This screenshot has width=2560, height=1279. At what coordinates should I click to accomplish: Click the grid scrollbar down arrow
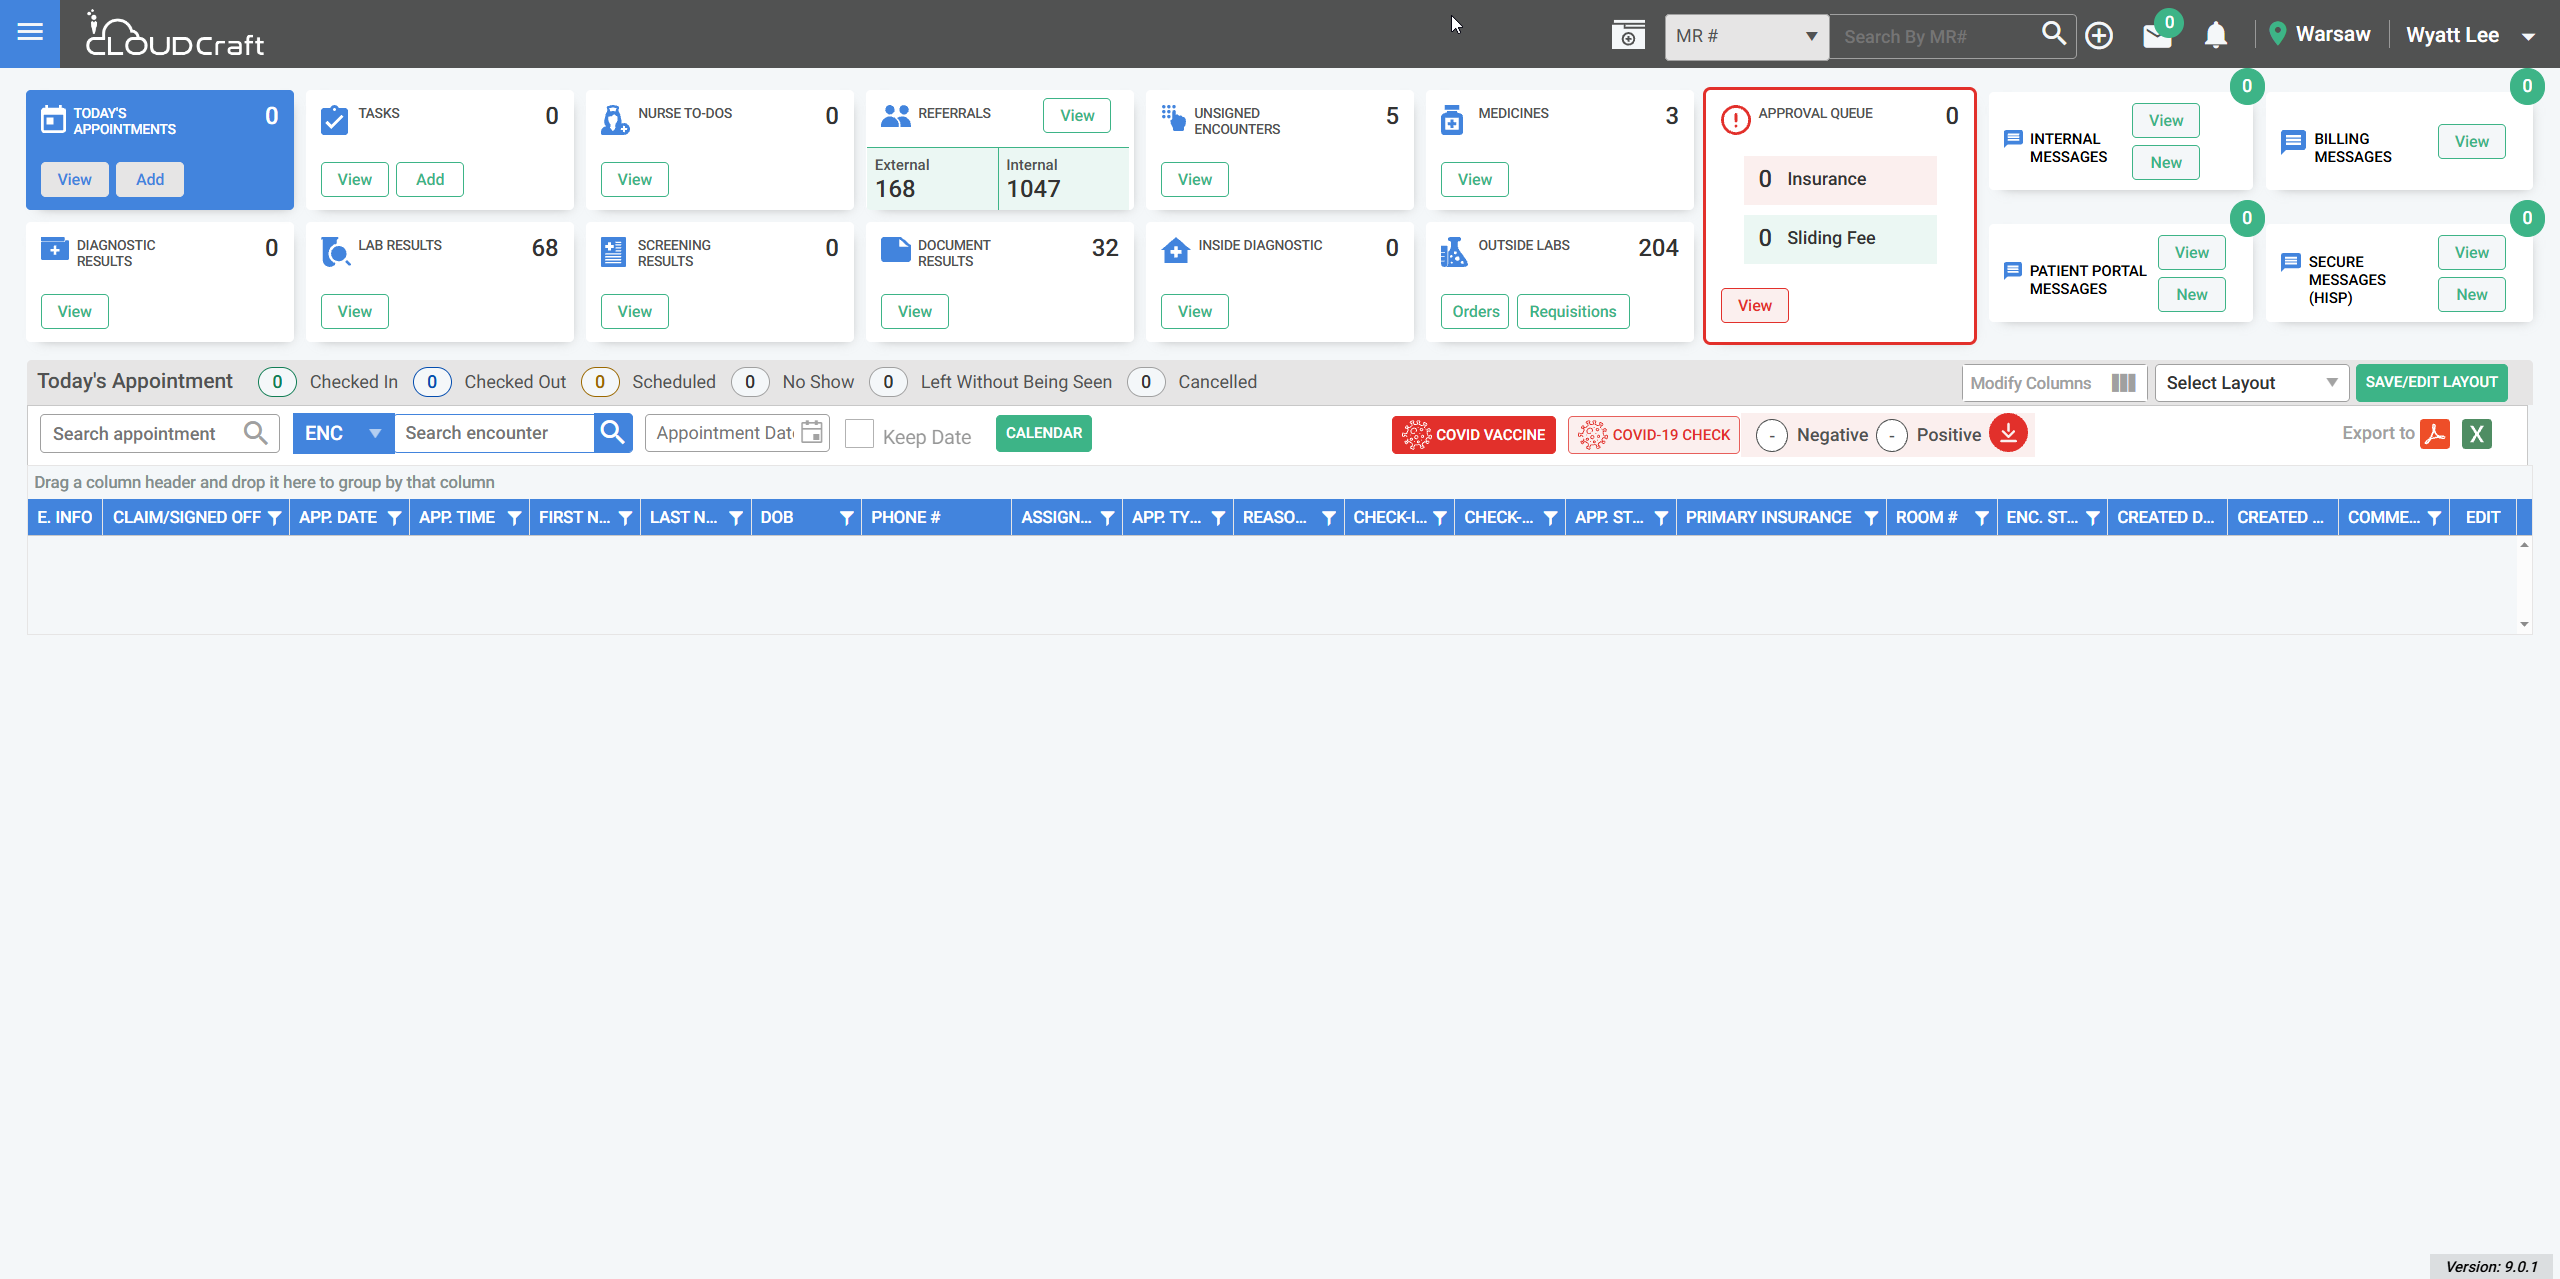2524,624
